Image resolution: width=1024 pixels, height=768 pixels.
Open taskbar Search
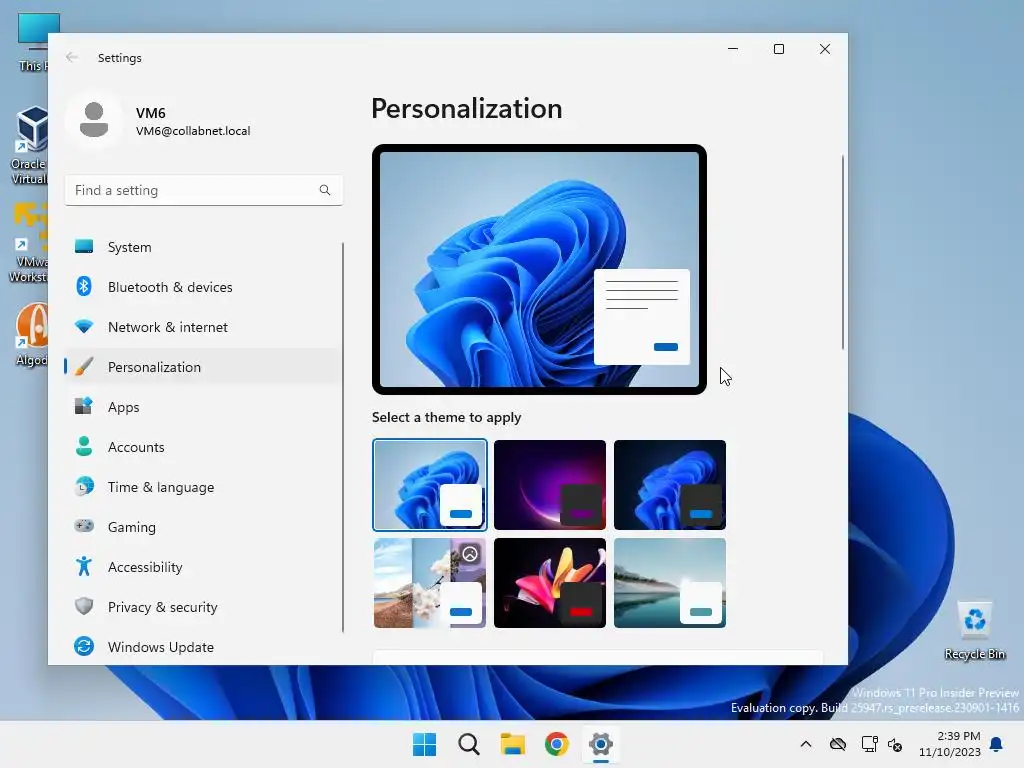coord(469,744)
